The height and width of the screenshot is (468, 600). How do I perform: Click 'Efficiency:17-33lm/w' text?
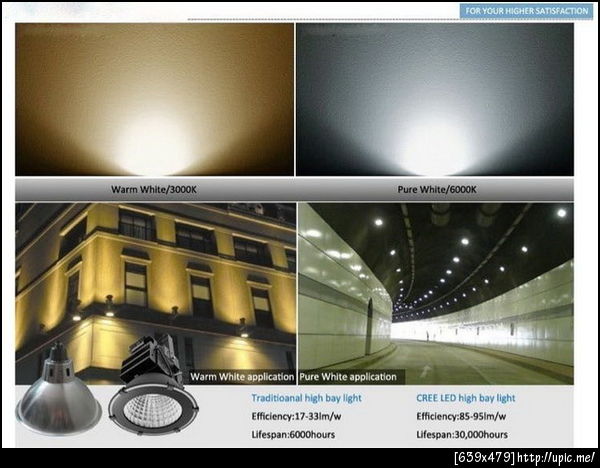pos(296,416)
